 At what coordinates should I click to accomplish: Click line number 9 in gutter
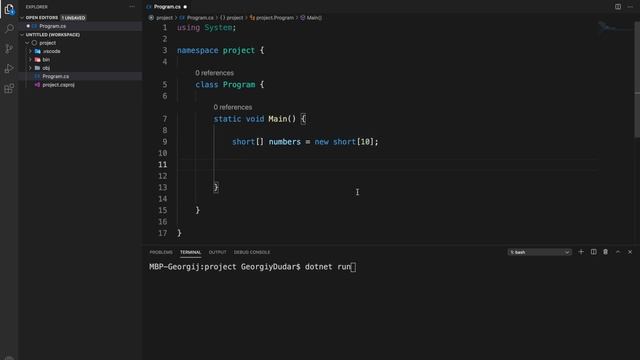[x=164, y=142]
